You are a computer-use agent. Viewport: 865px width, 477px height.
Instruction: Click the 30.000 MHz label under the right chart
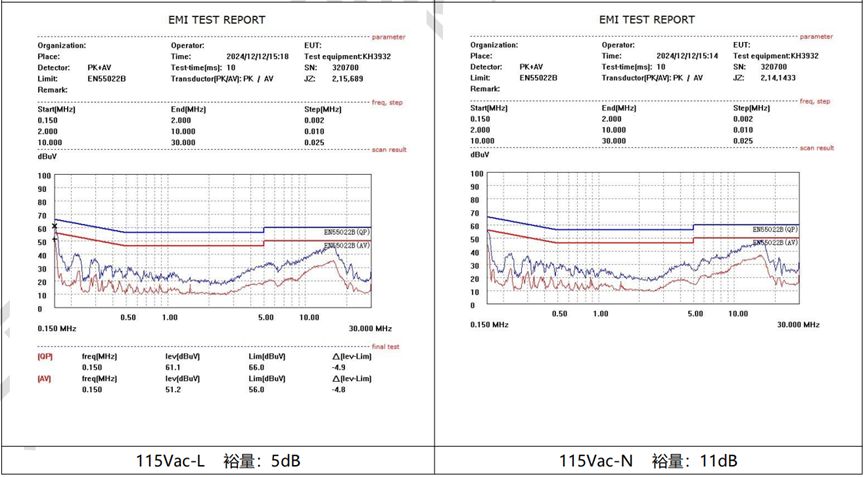point(796,325)
